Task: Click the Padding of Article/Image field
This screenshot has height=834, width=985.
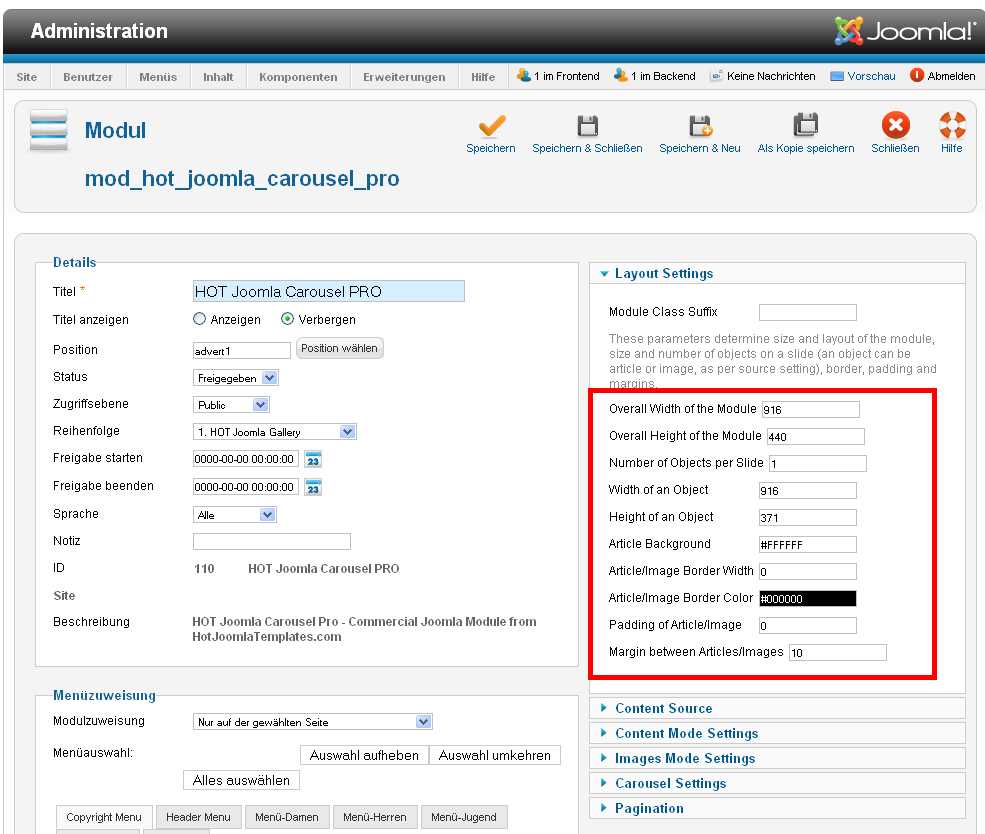Action: 807,626
